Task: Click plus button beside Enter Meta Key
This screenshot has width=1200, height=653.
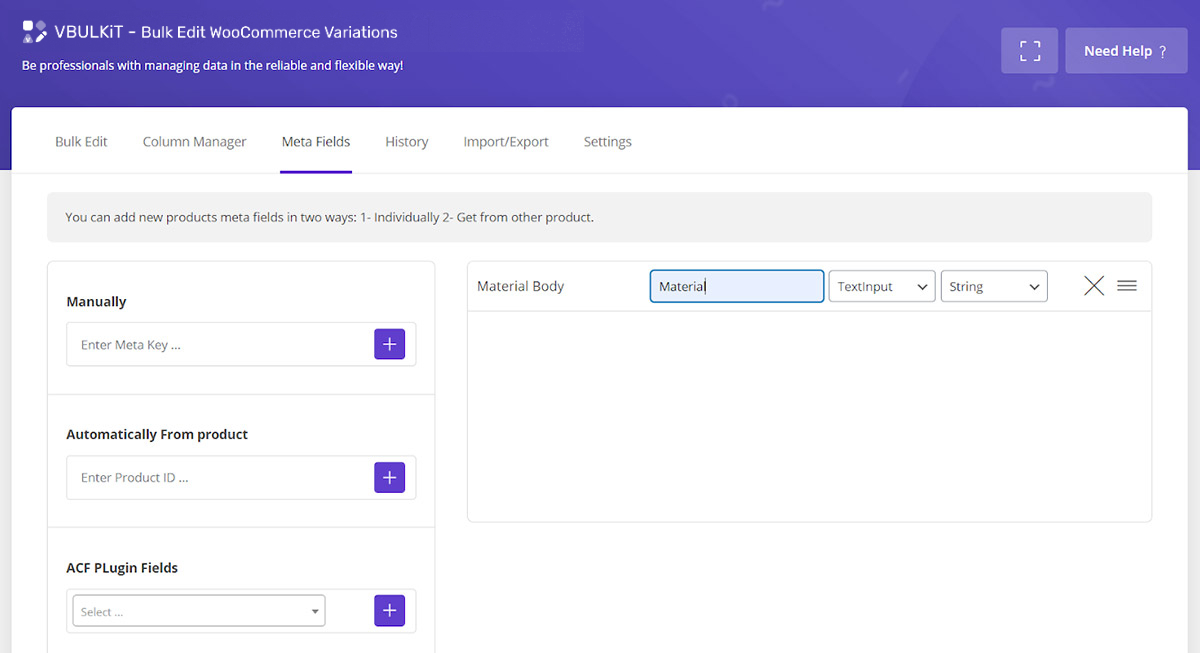Action: point(389,344)
